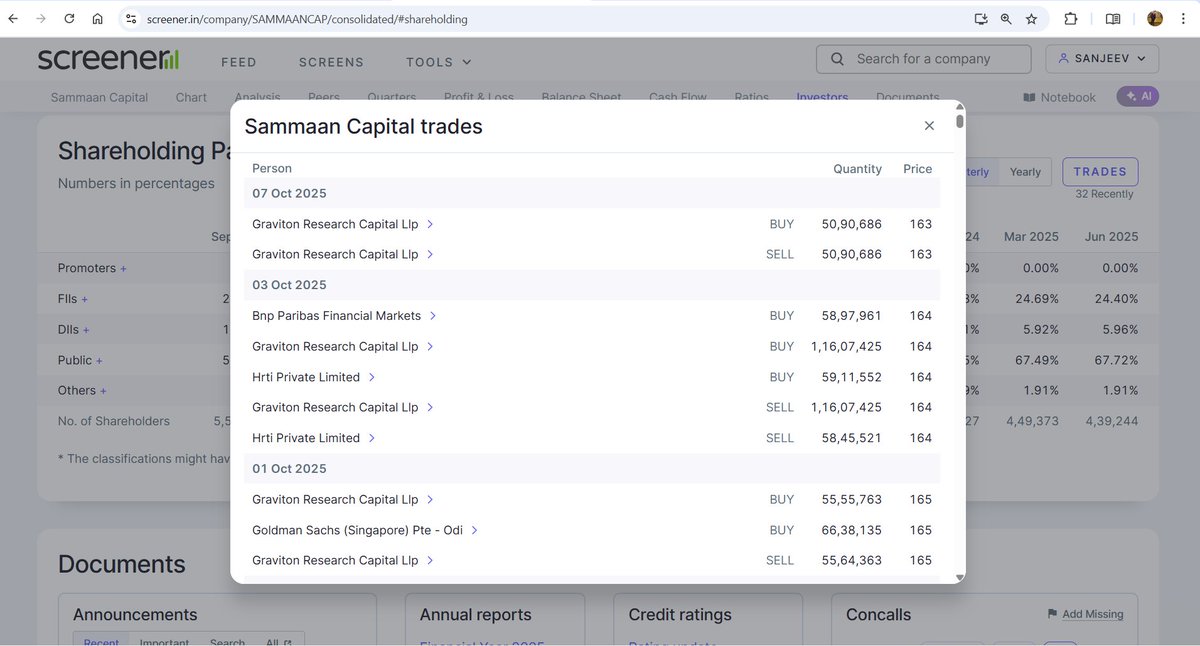
Task: Expand the Others shareholding row
Action: coord(83,390)
